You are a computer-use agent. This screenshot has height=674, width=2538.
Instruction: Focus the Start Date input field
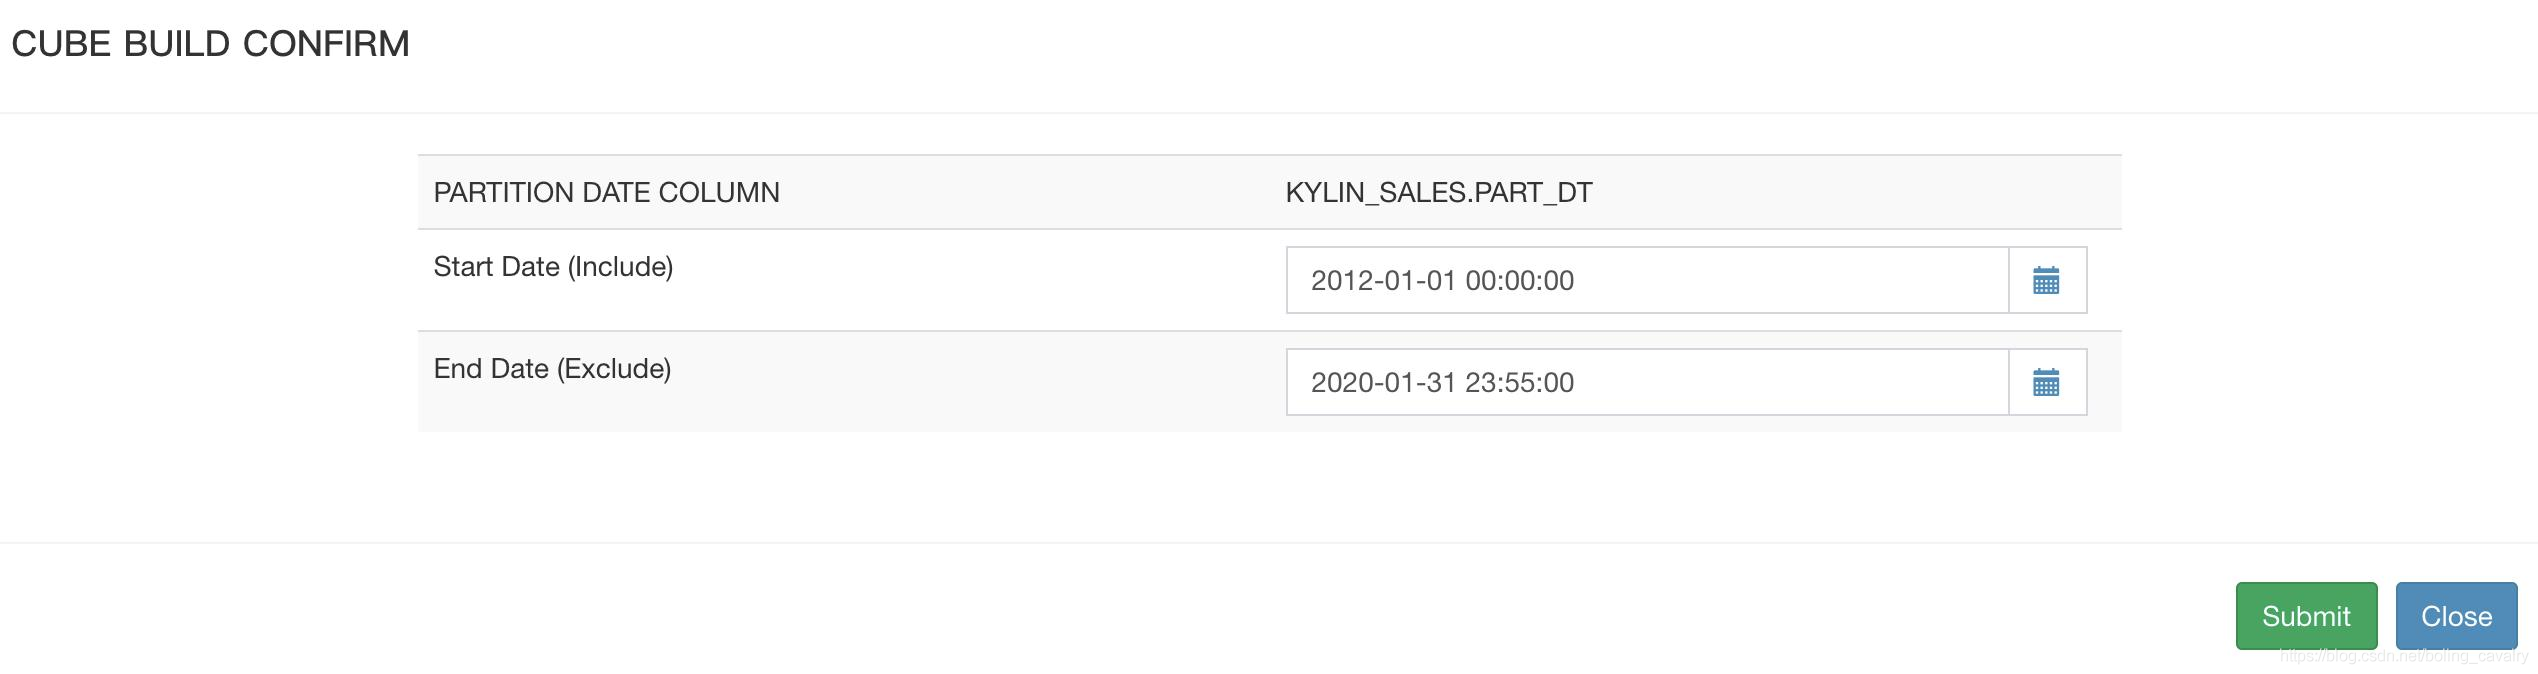(1647, 280)
